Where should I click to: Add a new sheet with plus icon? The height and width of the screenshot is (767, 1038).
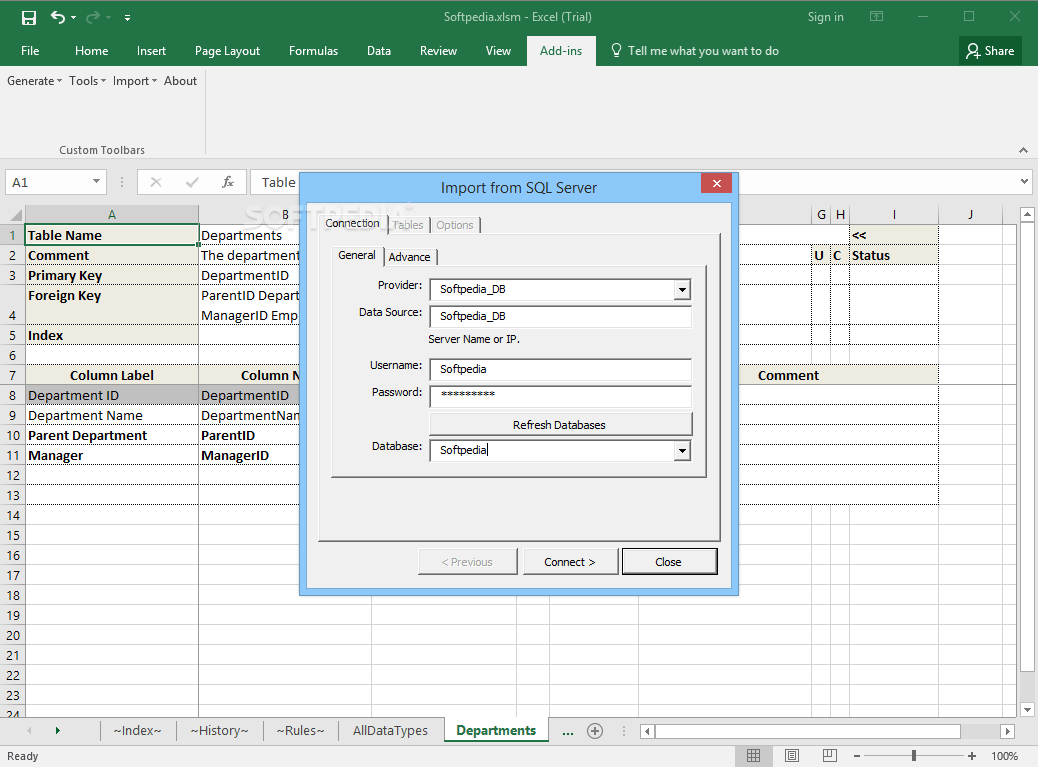click(x=595, y=731)
